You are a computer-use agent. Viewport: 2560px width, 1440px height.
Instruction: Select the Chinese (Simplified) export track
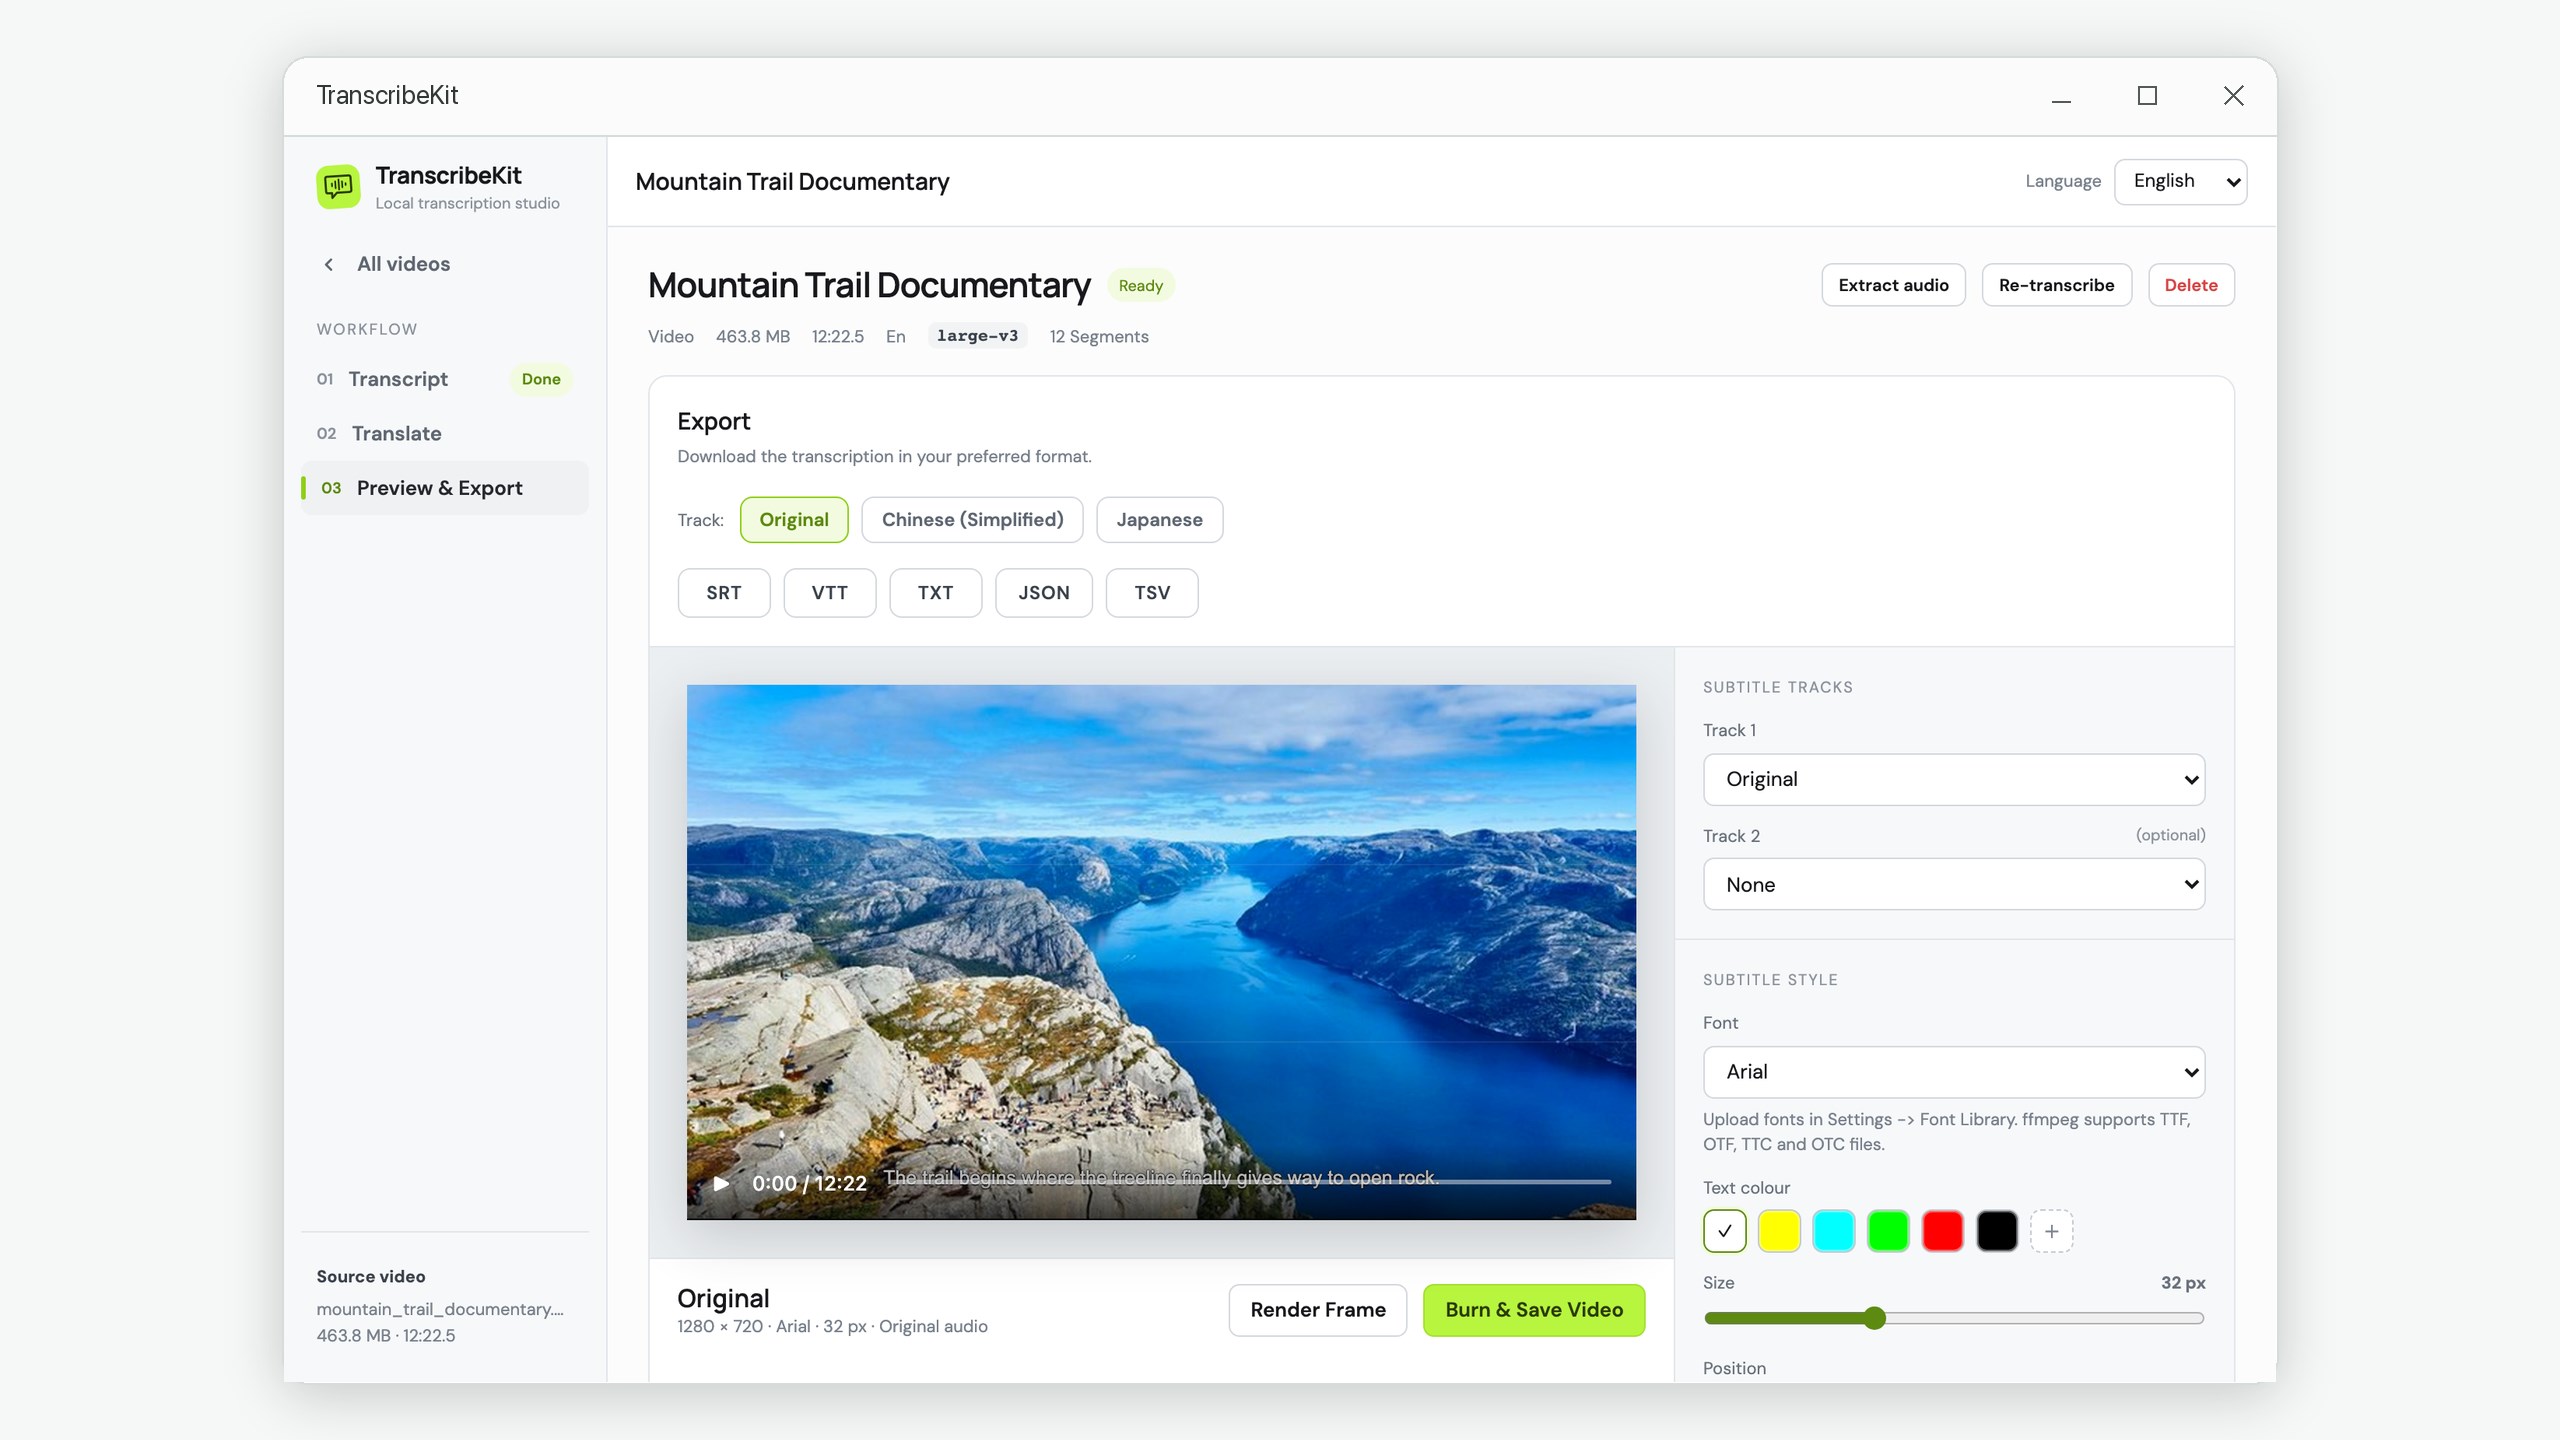pyautogui.click(x=972, y=520)
